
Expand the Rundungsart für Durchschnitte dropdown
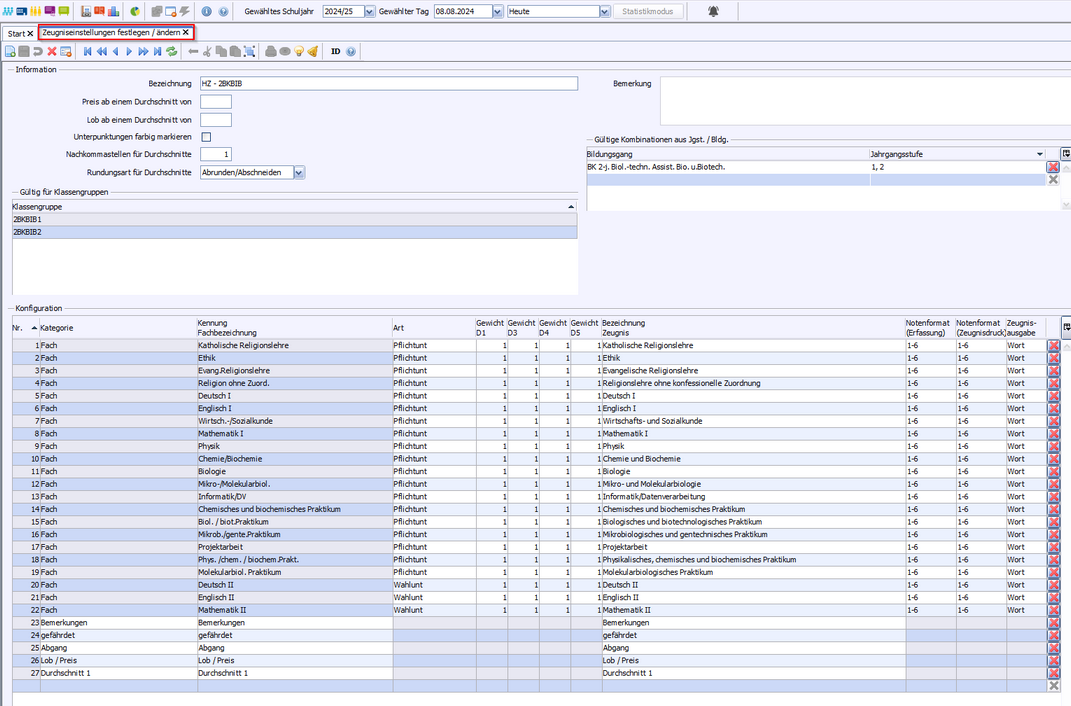tap(299, 172)
